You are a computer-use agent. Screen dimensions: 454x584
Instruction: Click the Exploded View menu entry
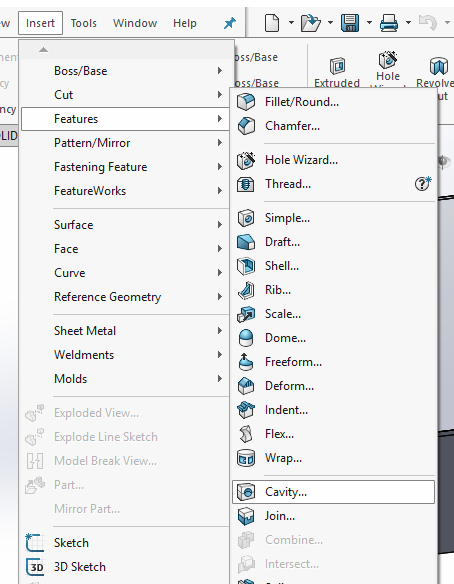[x=126, y=413]
